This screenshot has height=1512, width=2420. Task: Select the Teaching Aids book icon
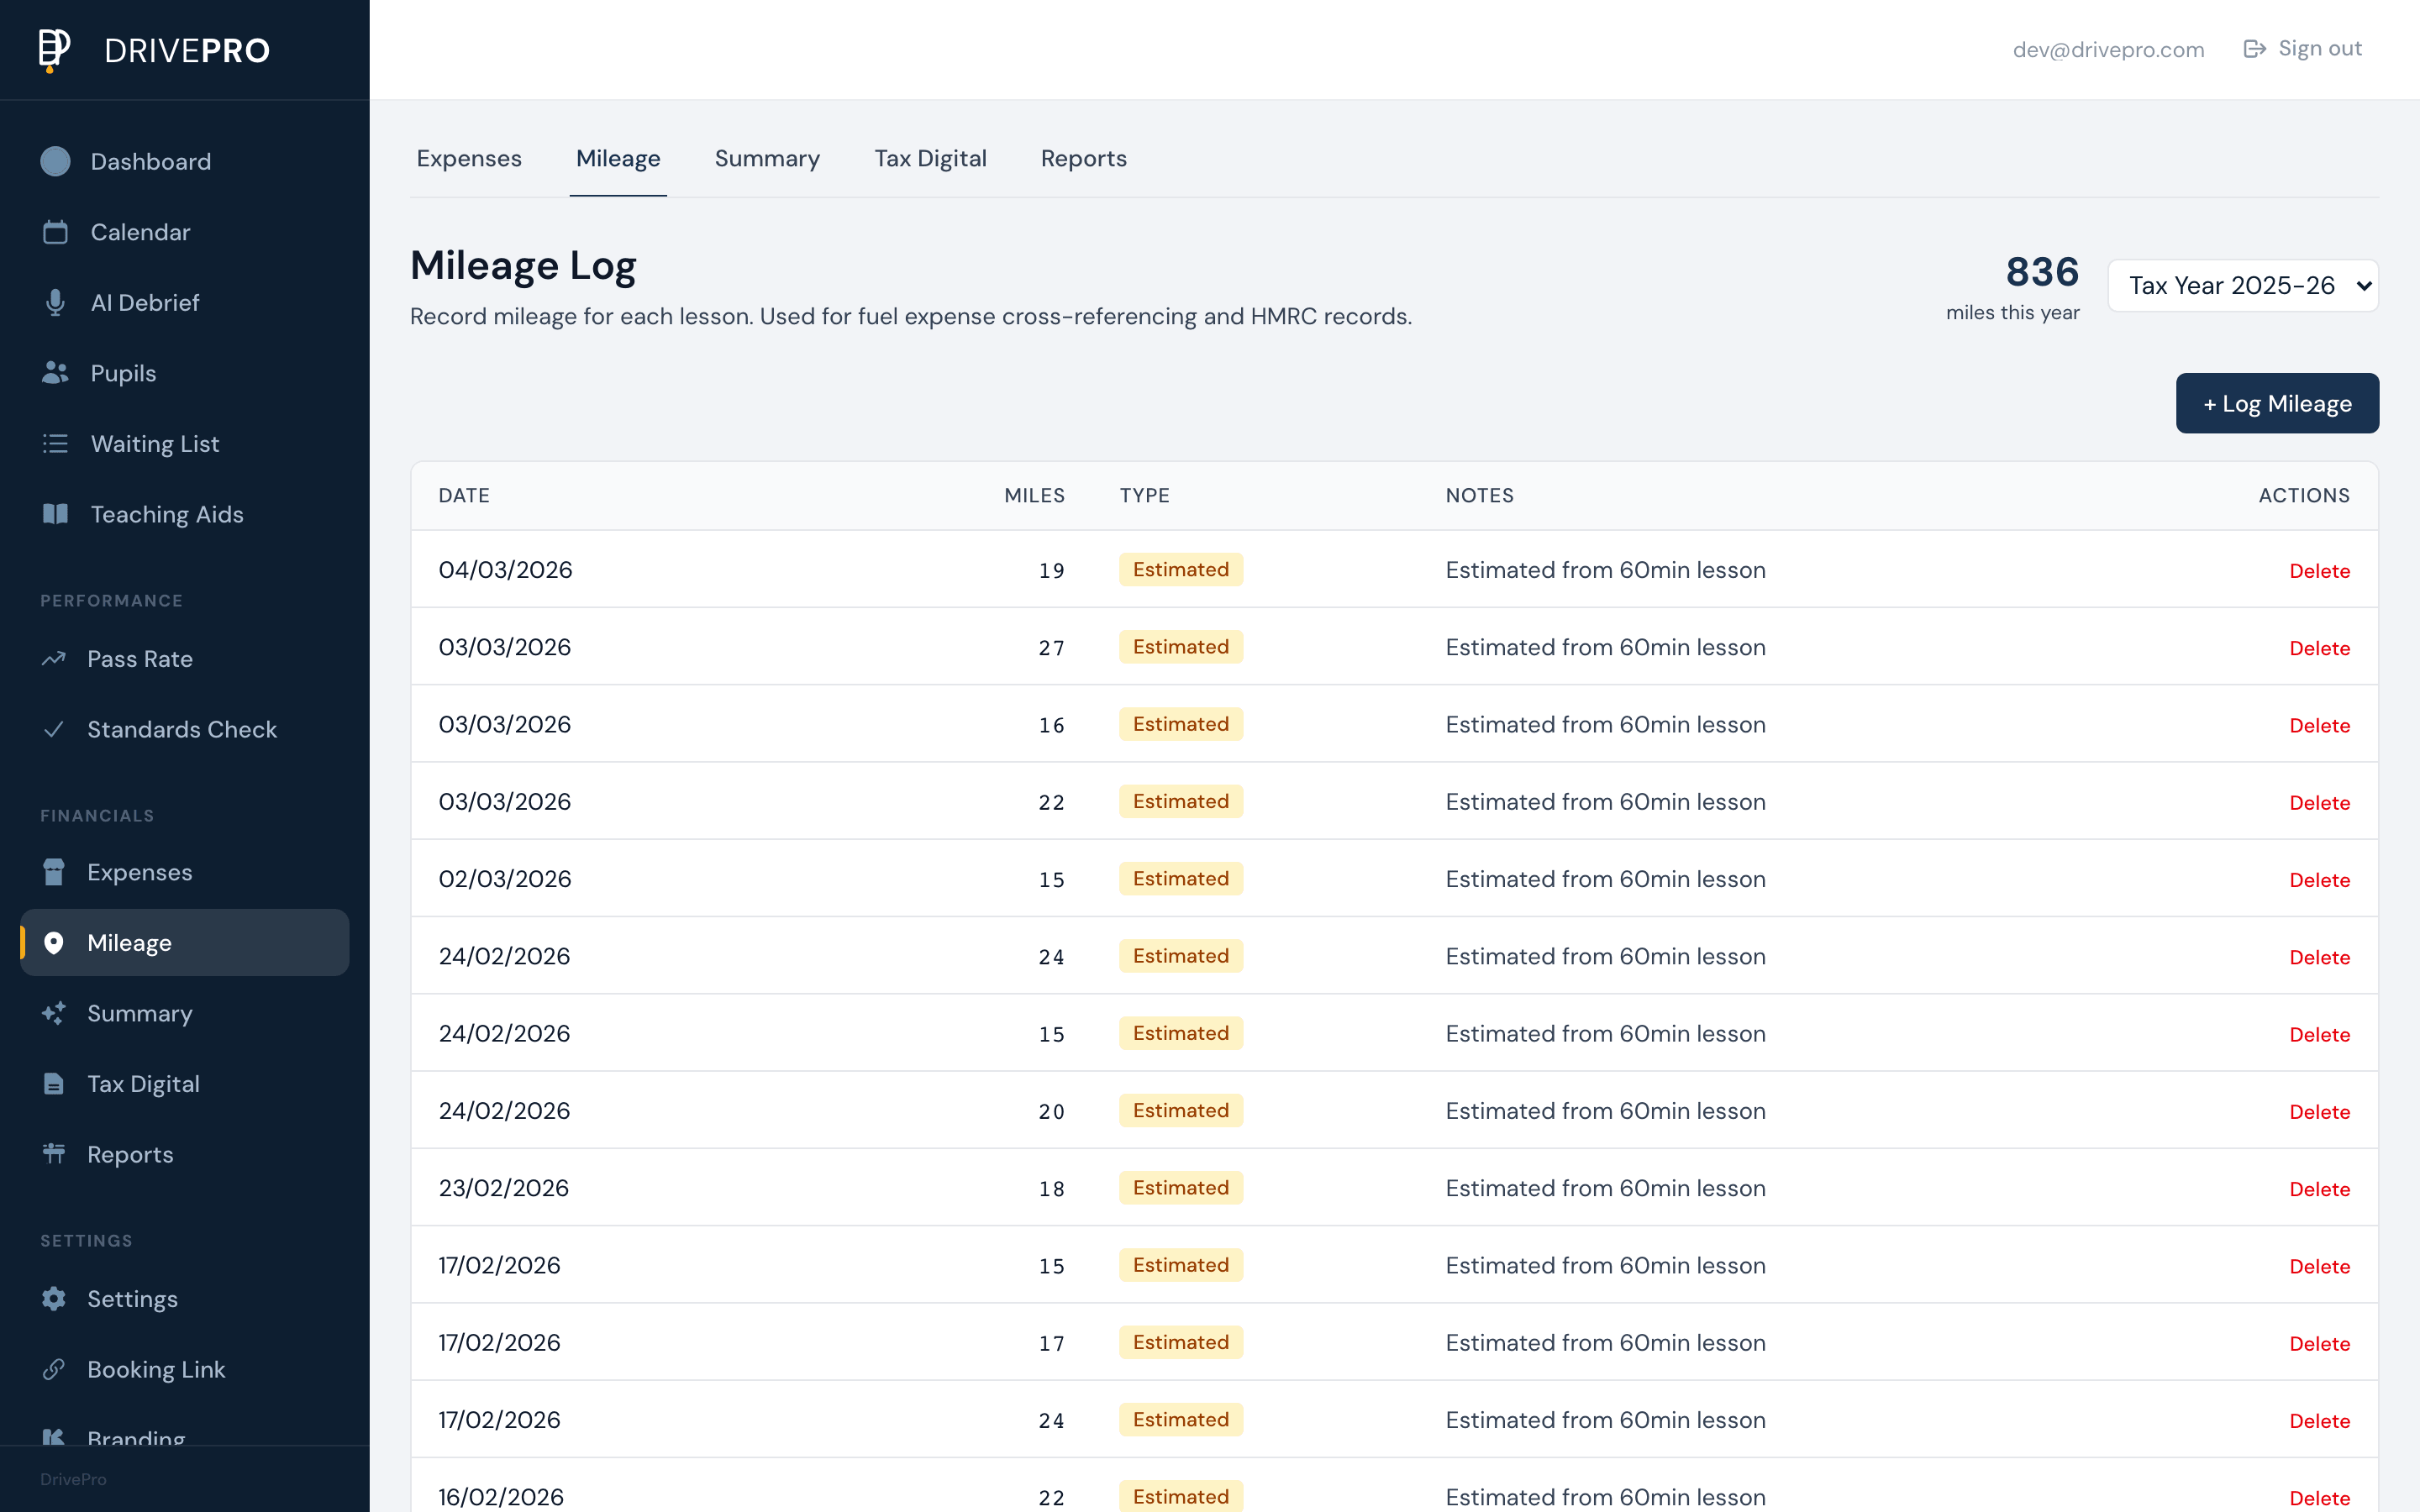(55, 514)
